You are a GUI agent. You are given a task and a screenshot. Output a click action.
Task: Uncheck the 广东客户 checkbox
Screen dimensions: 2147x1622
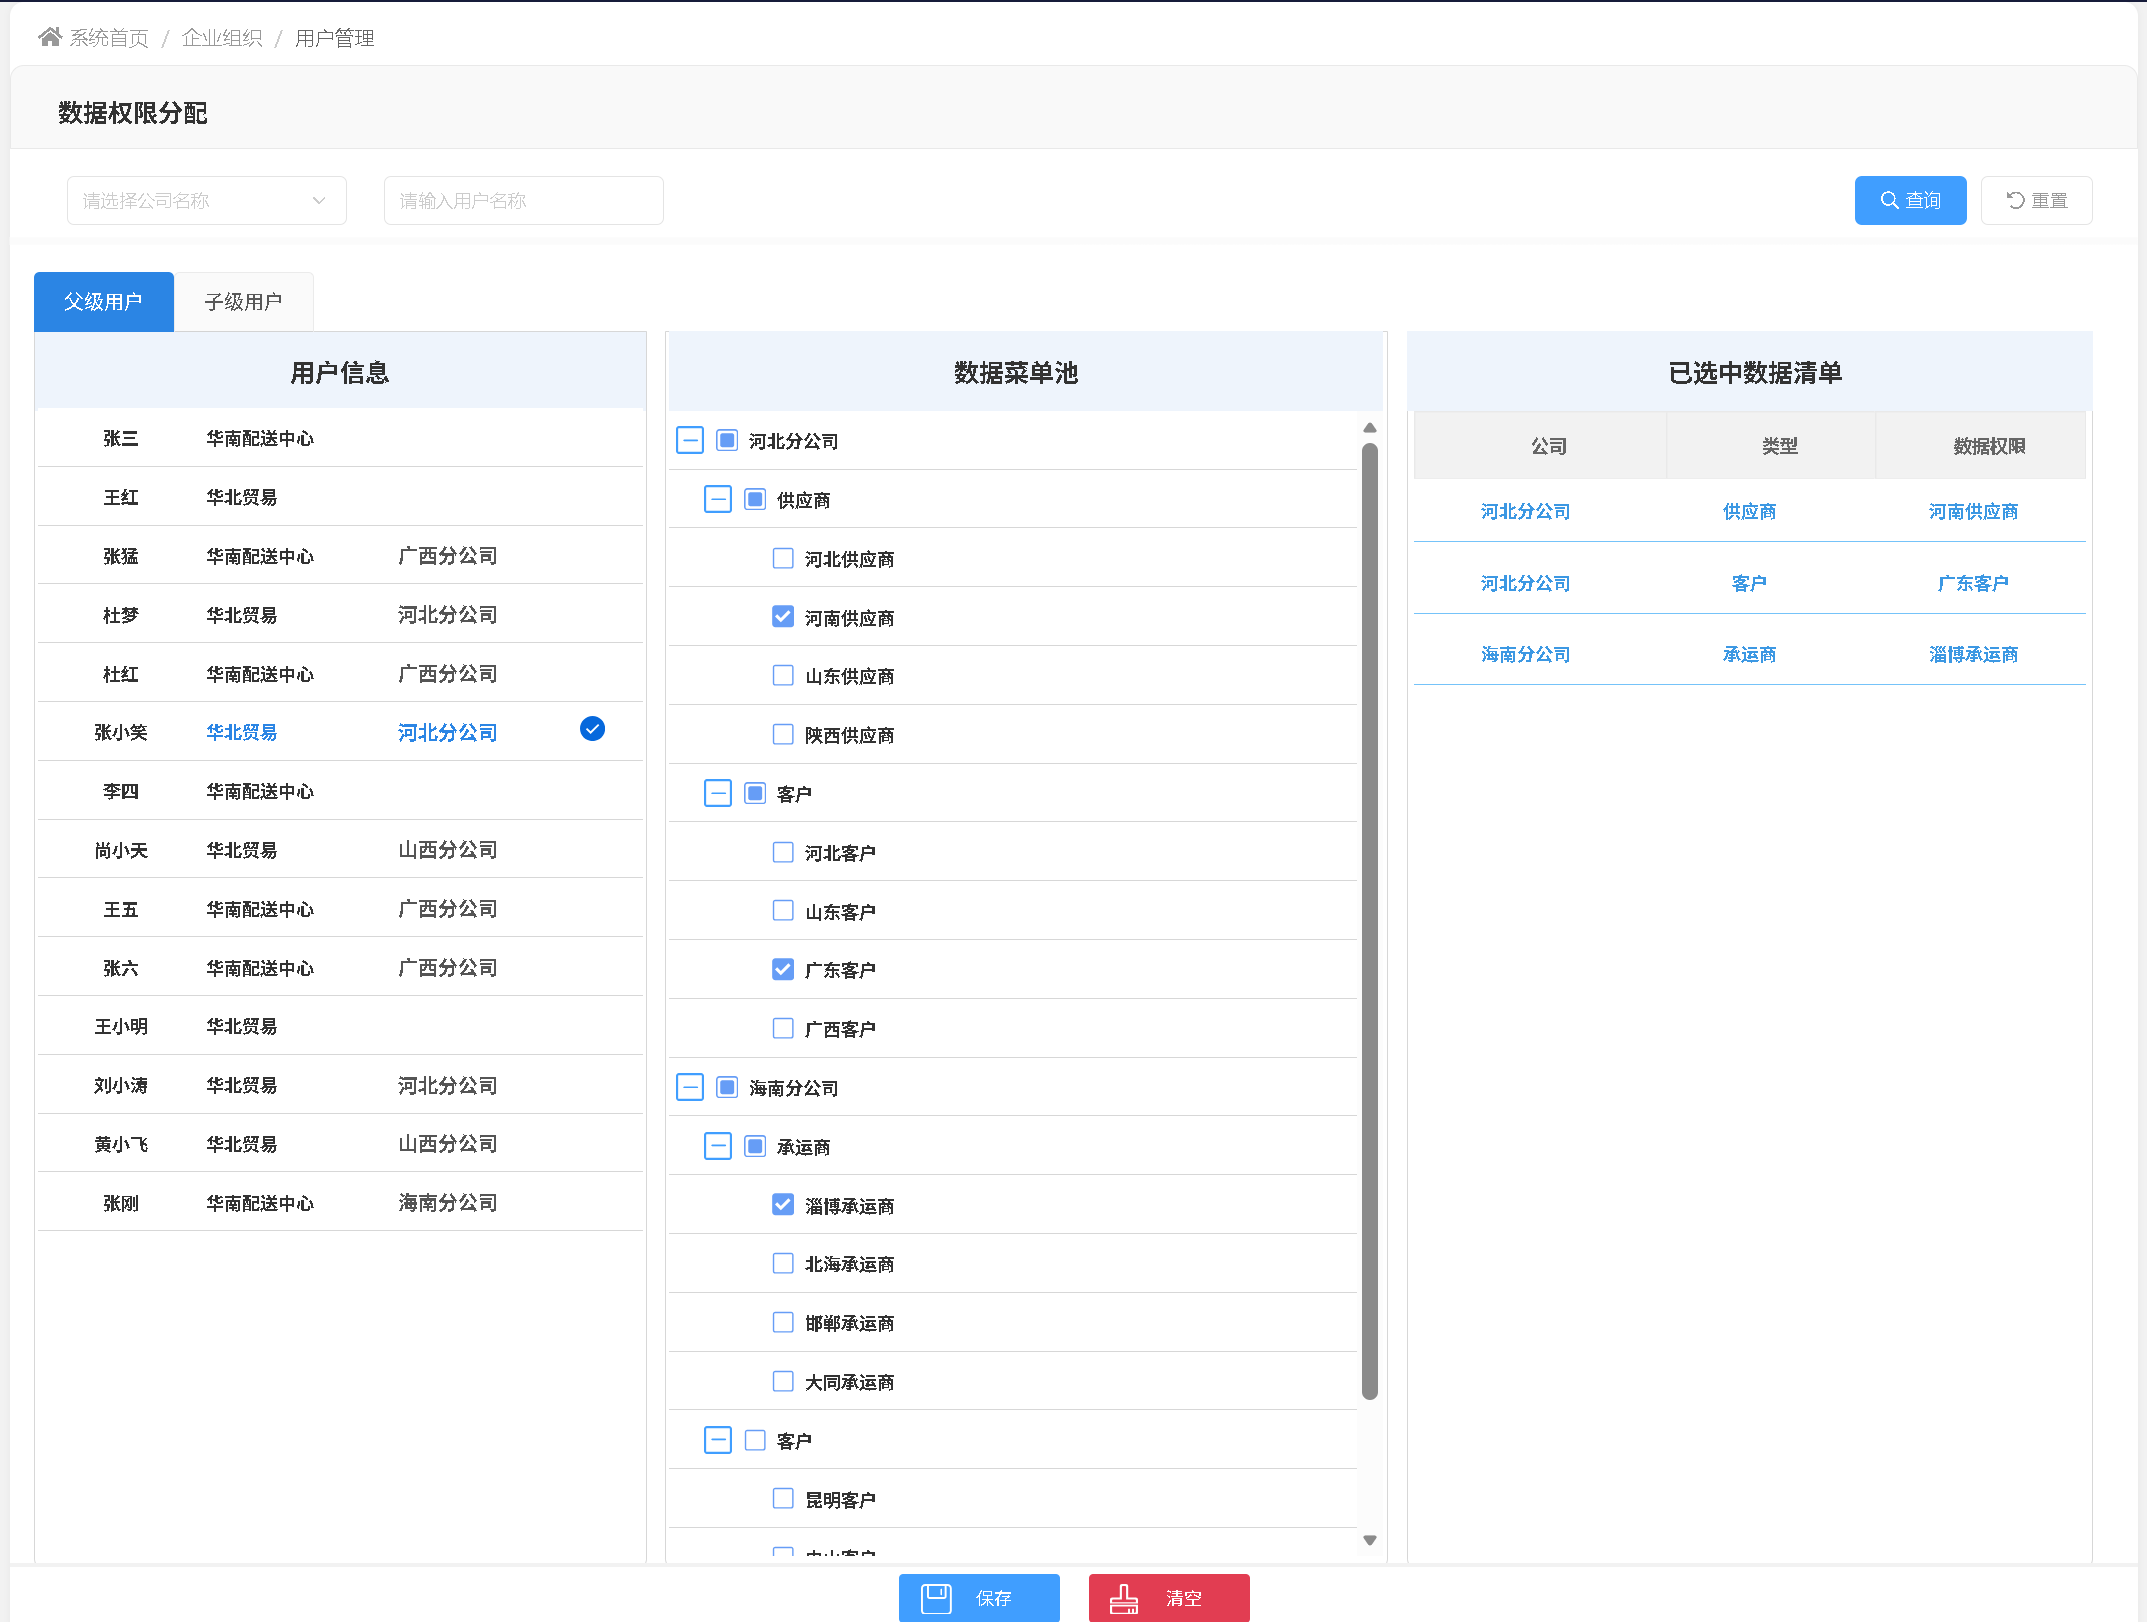pyautogui.click(x=783, y=969)
